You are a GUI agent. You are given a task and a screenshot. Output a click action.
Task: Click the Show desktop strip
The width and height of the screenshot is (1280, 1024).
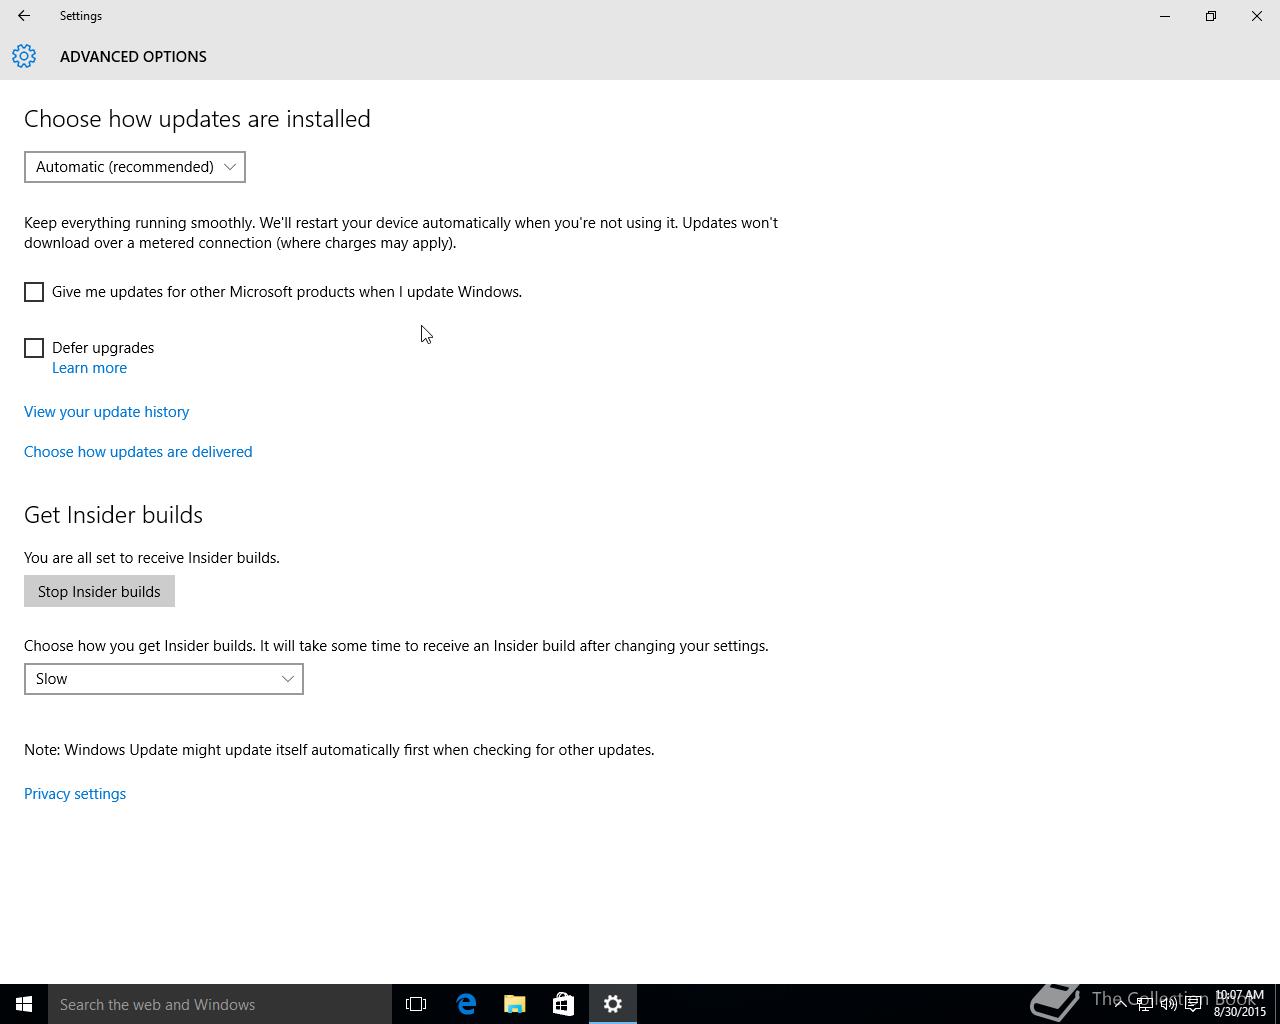click(x=1277, y=1004)
